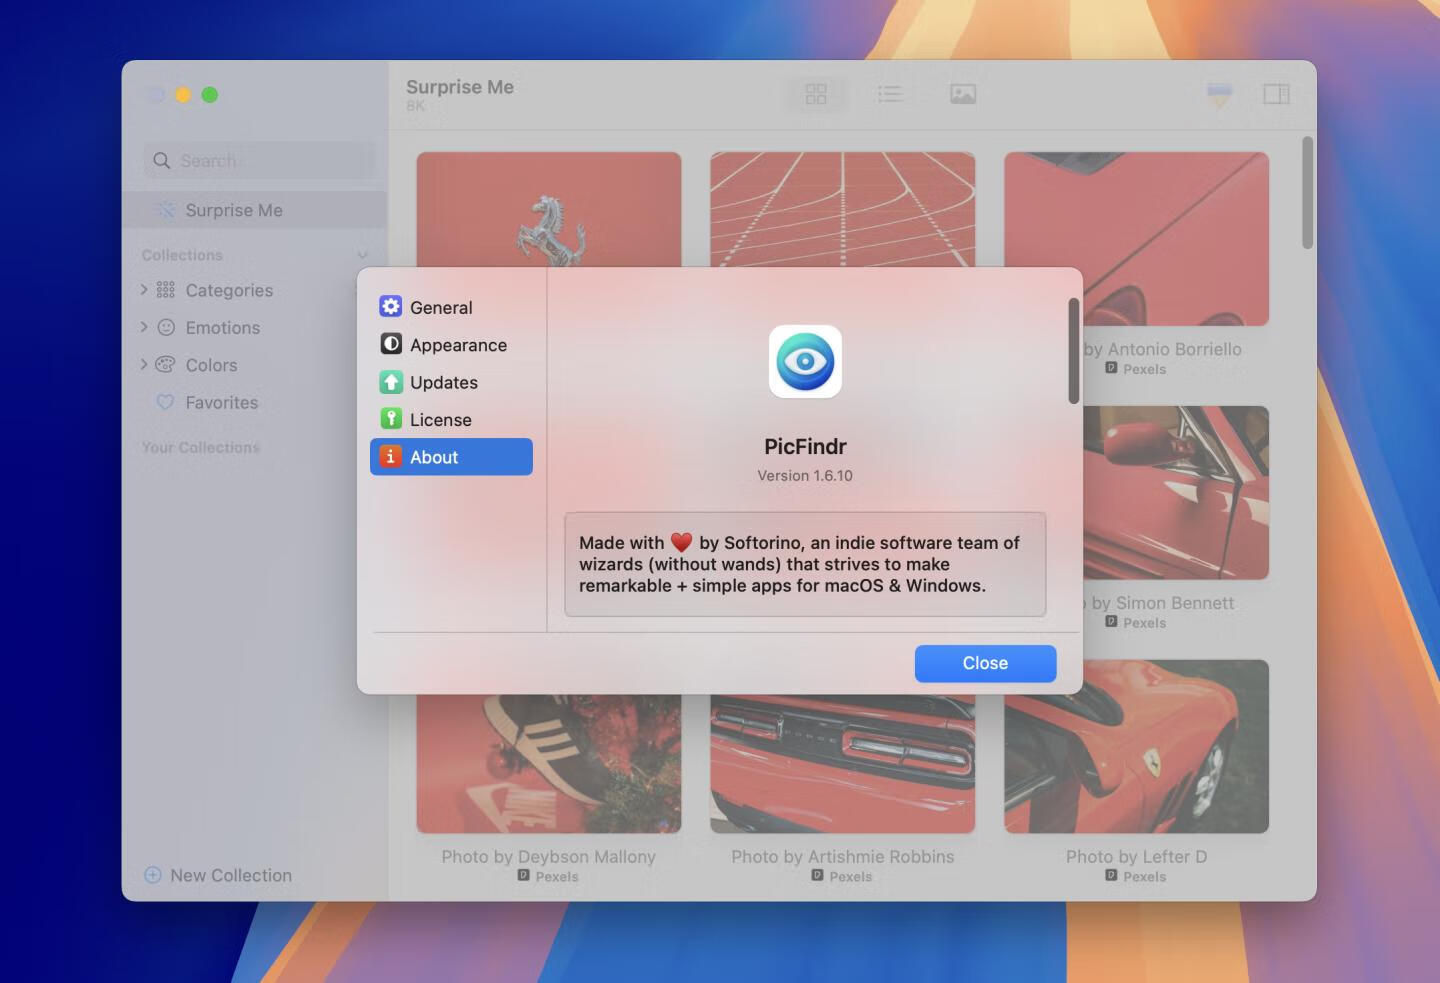1440x983 pixels.
Task: Click the main window vertical scrollbar
Action: tap(1307, 193)
